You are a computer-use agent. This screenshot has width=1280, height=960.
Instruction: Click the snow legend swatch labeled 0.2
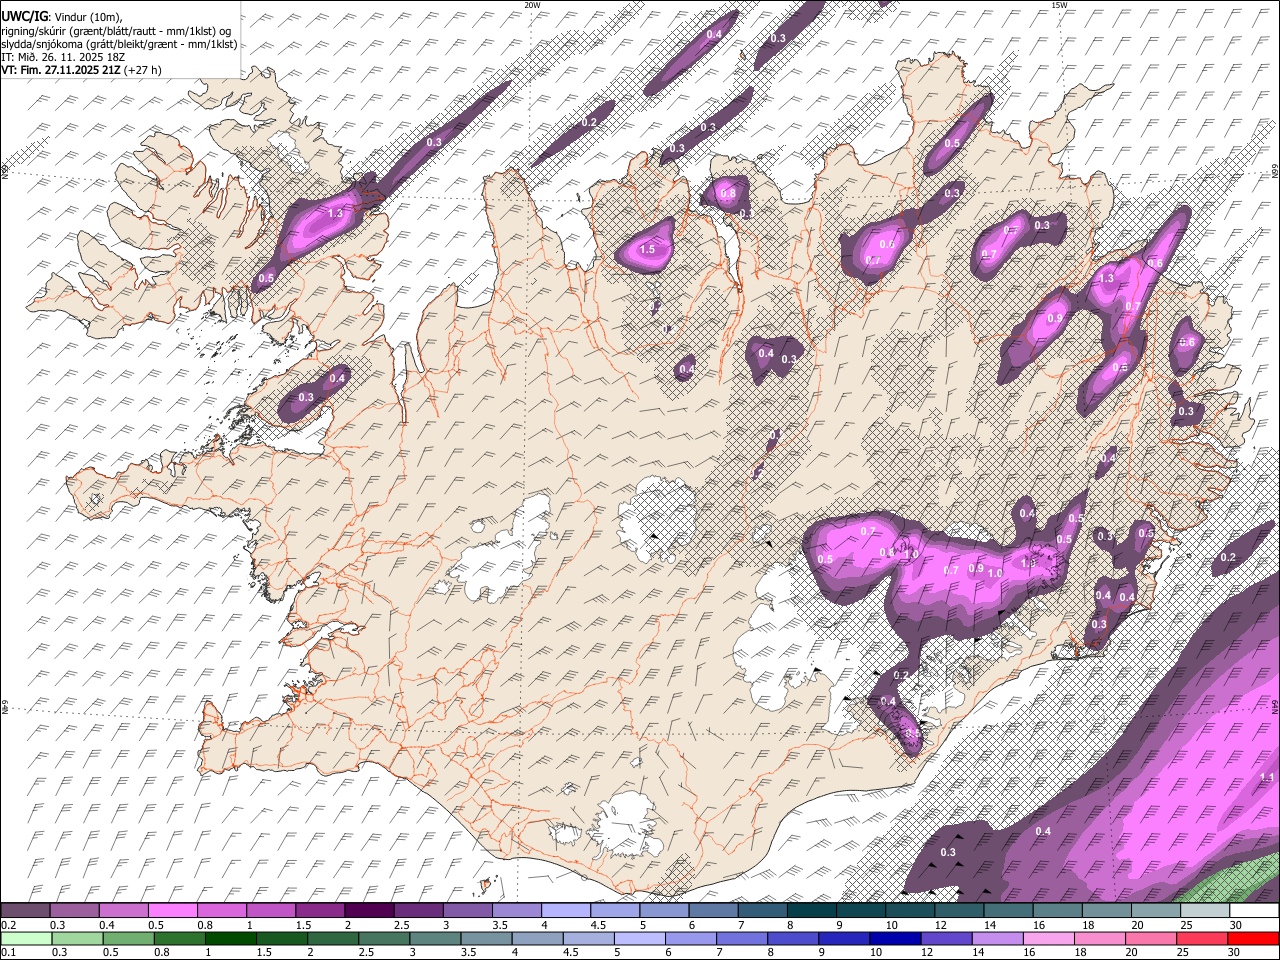click(x=25, y=911)
